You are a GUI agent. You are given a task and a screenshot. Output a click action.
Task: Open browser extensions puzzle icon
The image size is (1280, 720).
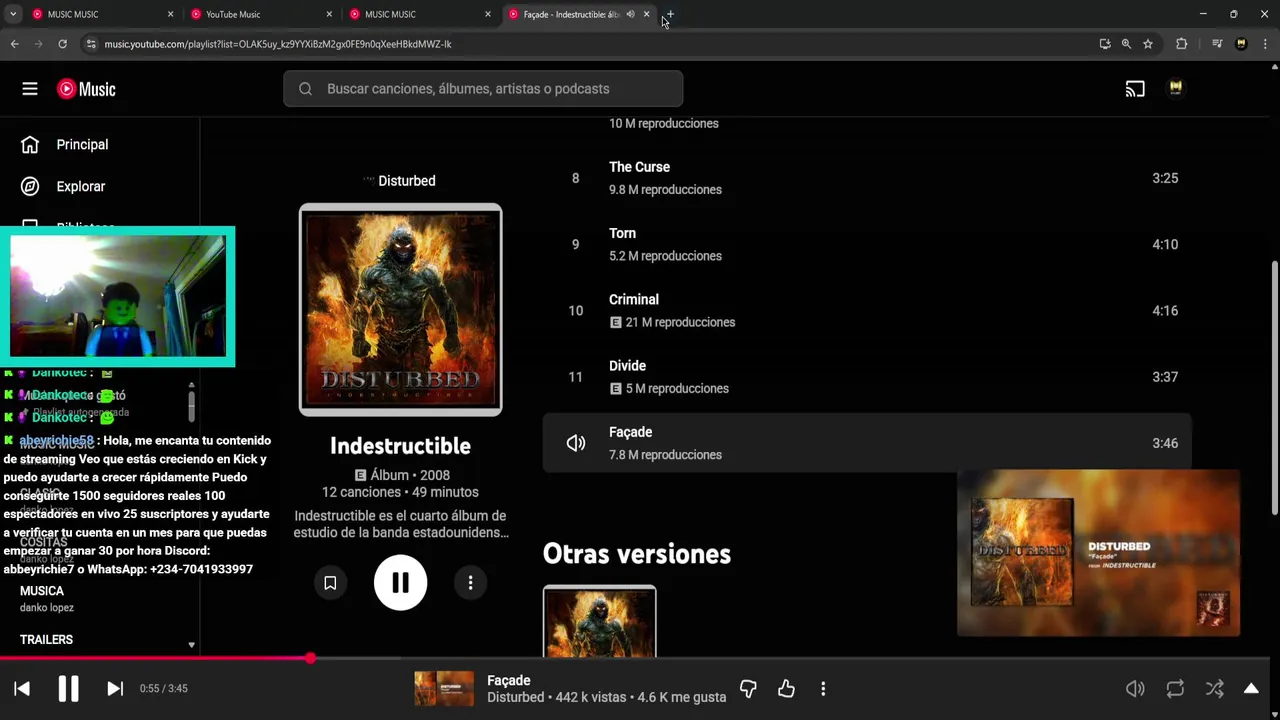[x=1181, y=44]
